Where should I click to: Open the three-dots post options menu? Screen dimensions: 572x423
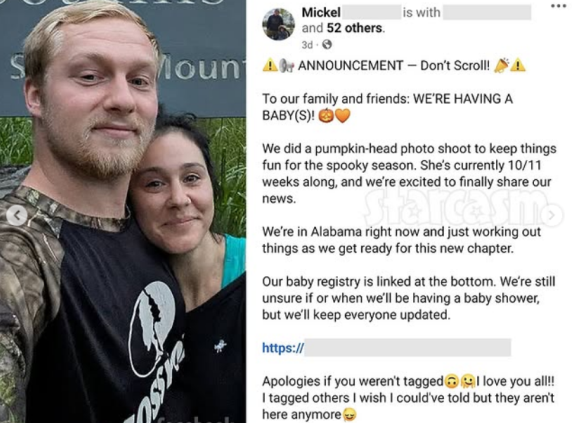[x=558, y=6]
